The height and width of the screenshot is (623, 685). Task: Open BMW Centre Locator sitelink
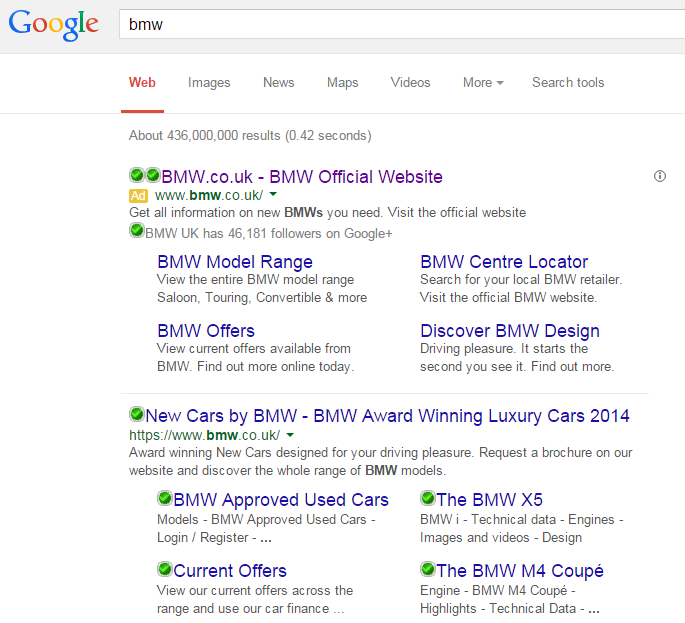(x=504, y=262)
